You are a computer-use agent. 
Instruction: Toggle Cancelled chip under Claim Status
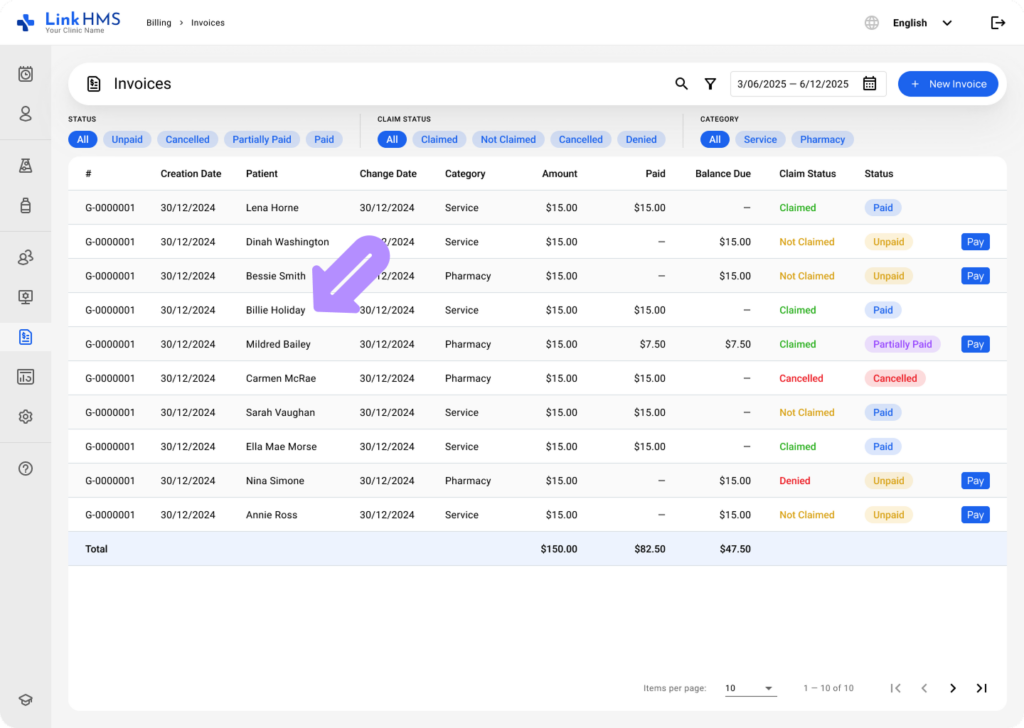pyautogui.click(x=581, y=139)
